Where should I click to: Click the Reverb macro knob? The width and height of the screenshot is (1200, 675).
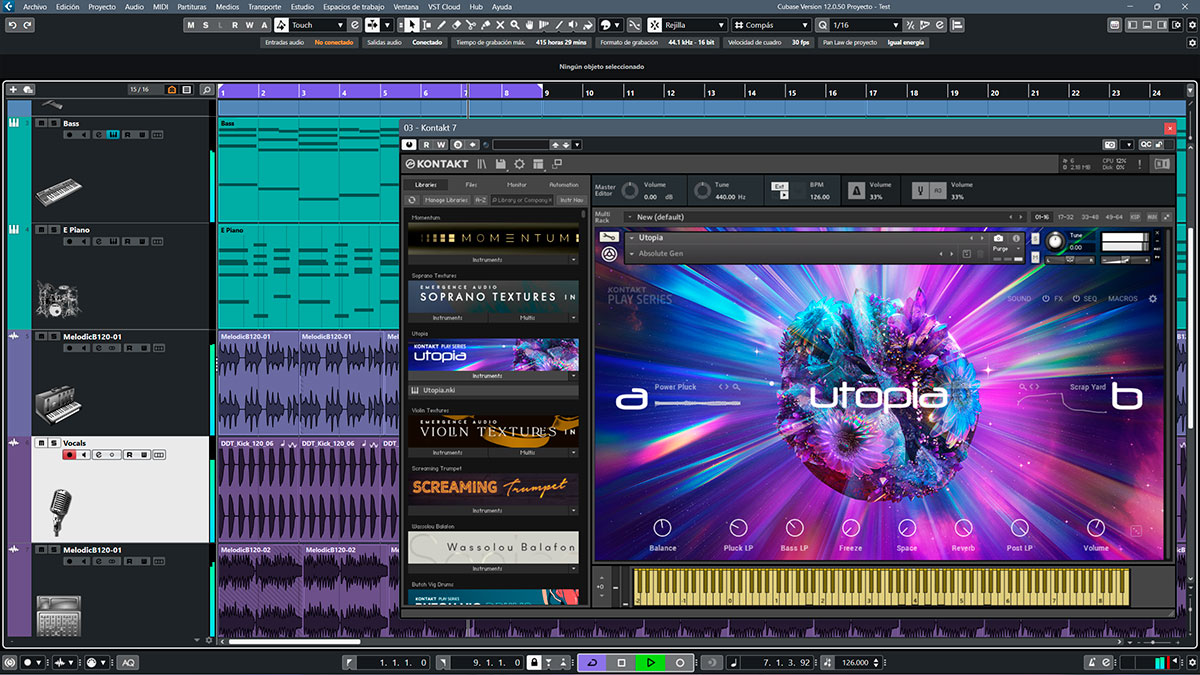(963, 527)
